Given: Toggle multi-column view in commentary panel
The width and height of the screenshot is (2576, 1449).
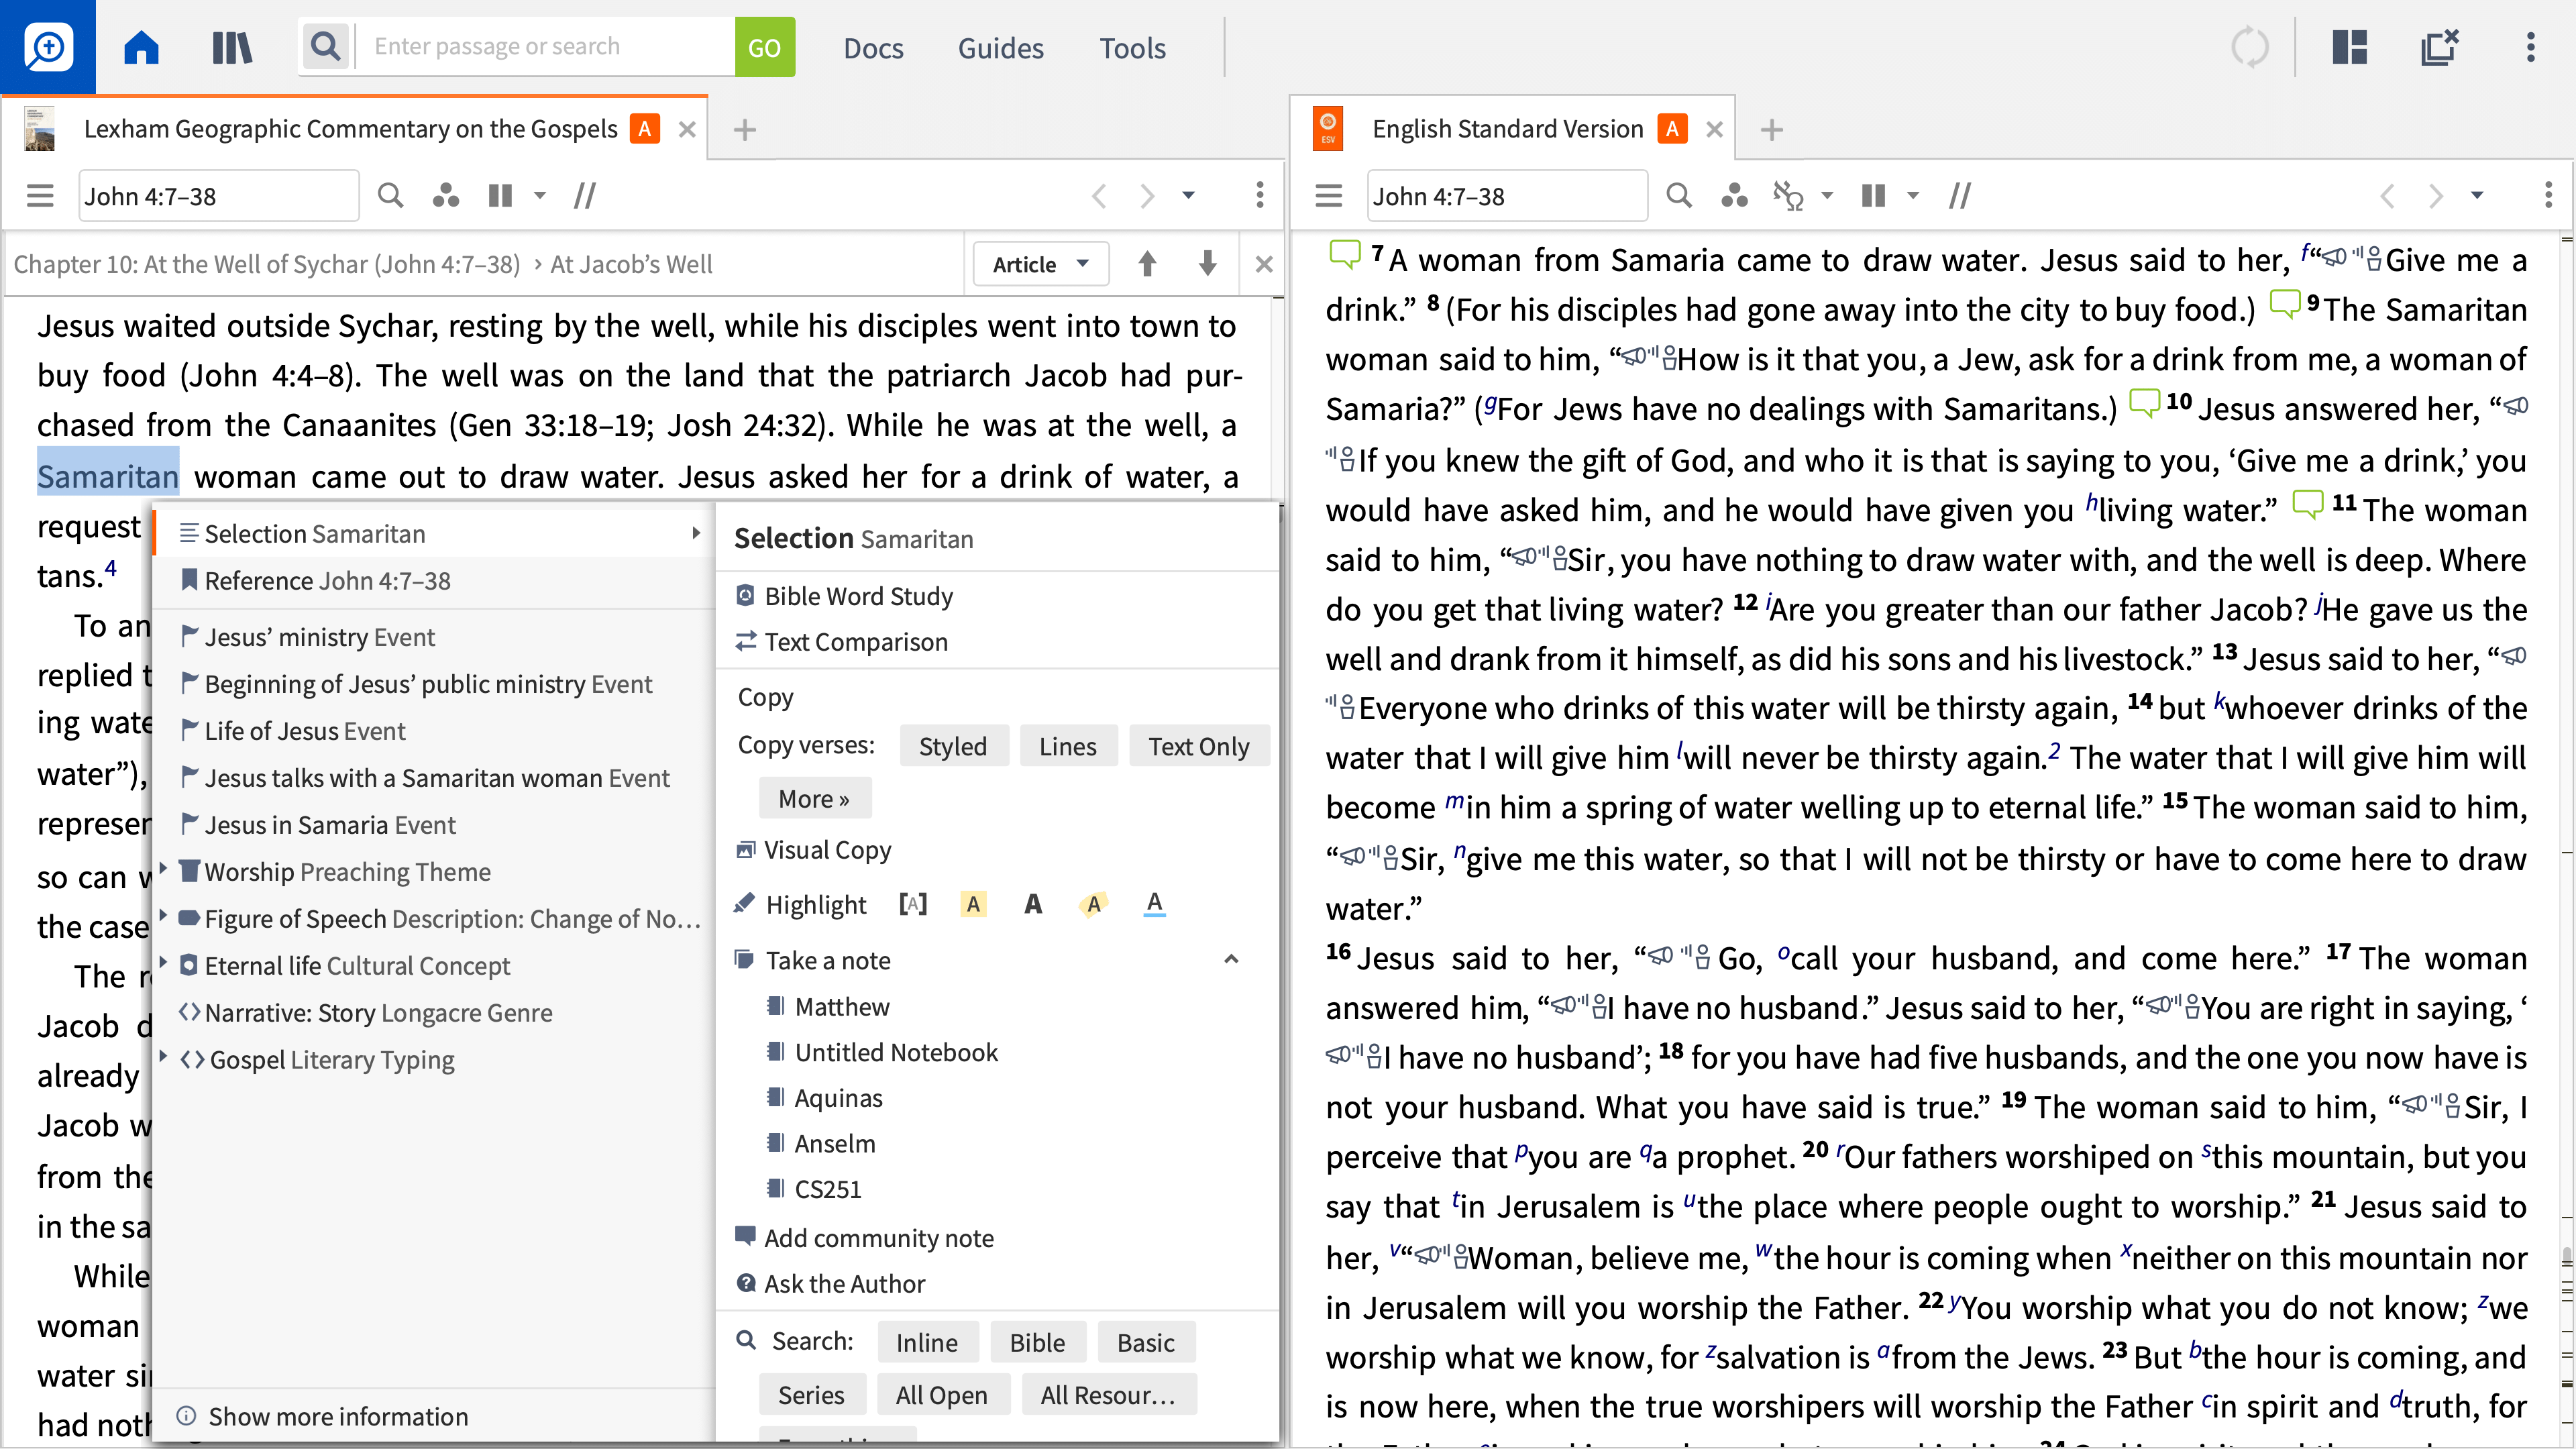Looking at the screenshot, I should pos(500,196).
